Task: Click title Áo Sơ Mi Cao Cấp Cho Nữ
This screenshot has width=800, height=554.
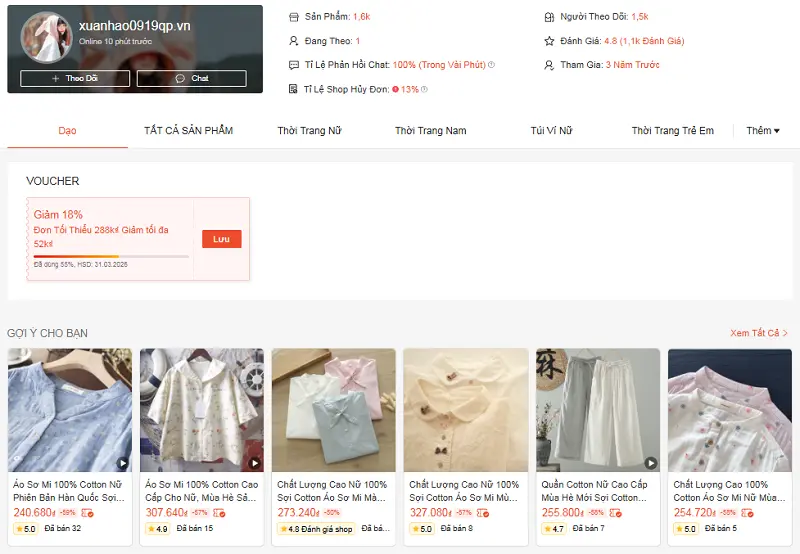Action: click(202, 491)
